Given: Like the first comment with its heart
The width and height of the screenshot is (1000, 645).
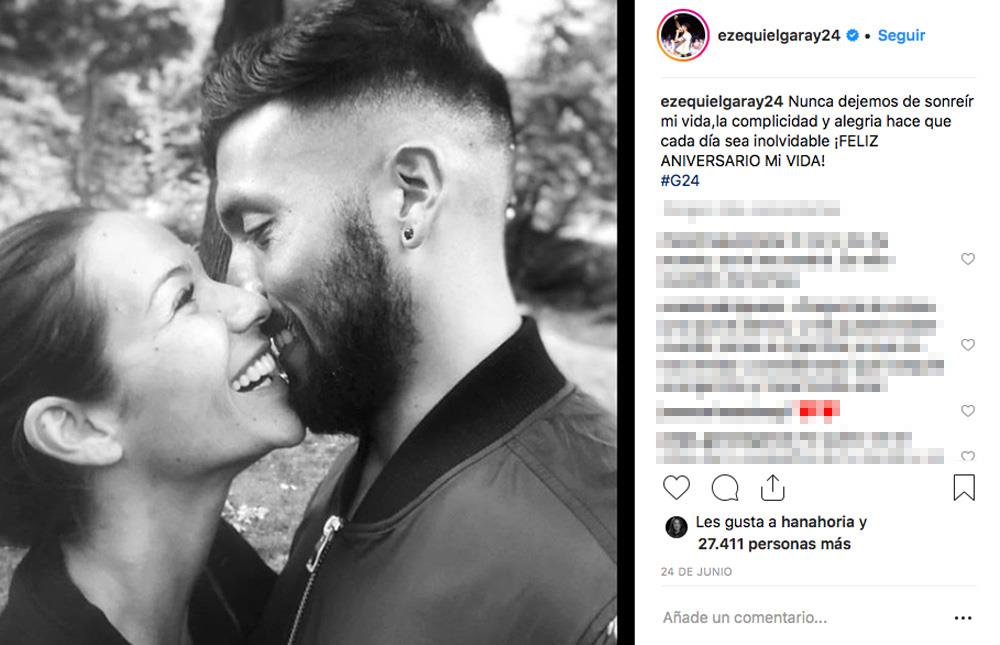Looking at the screenshot, I should (967, 259).
